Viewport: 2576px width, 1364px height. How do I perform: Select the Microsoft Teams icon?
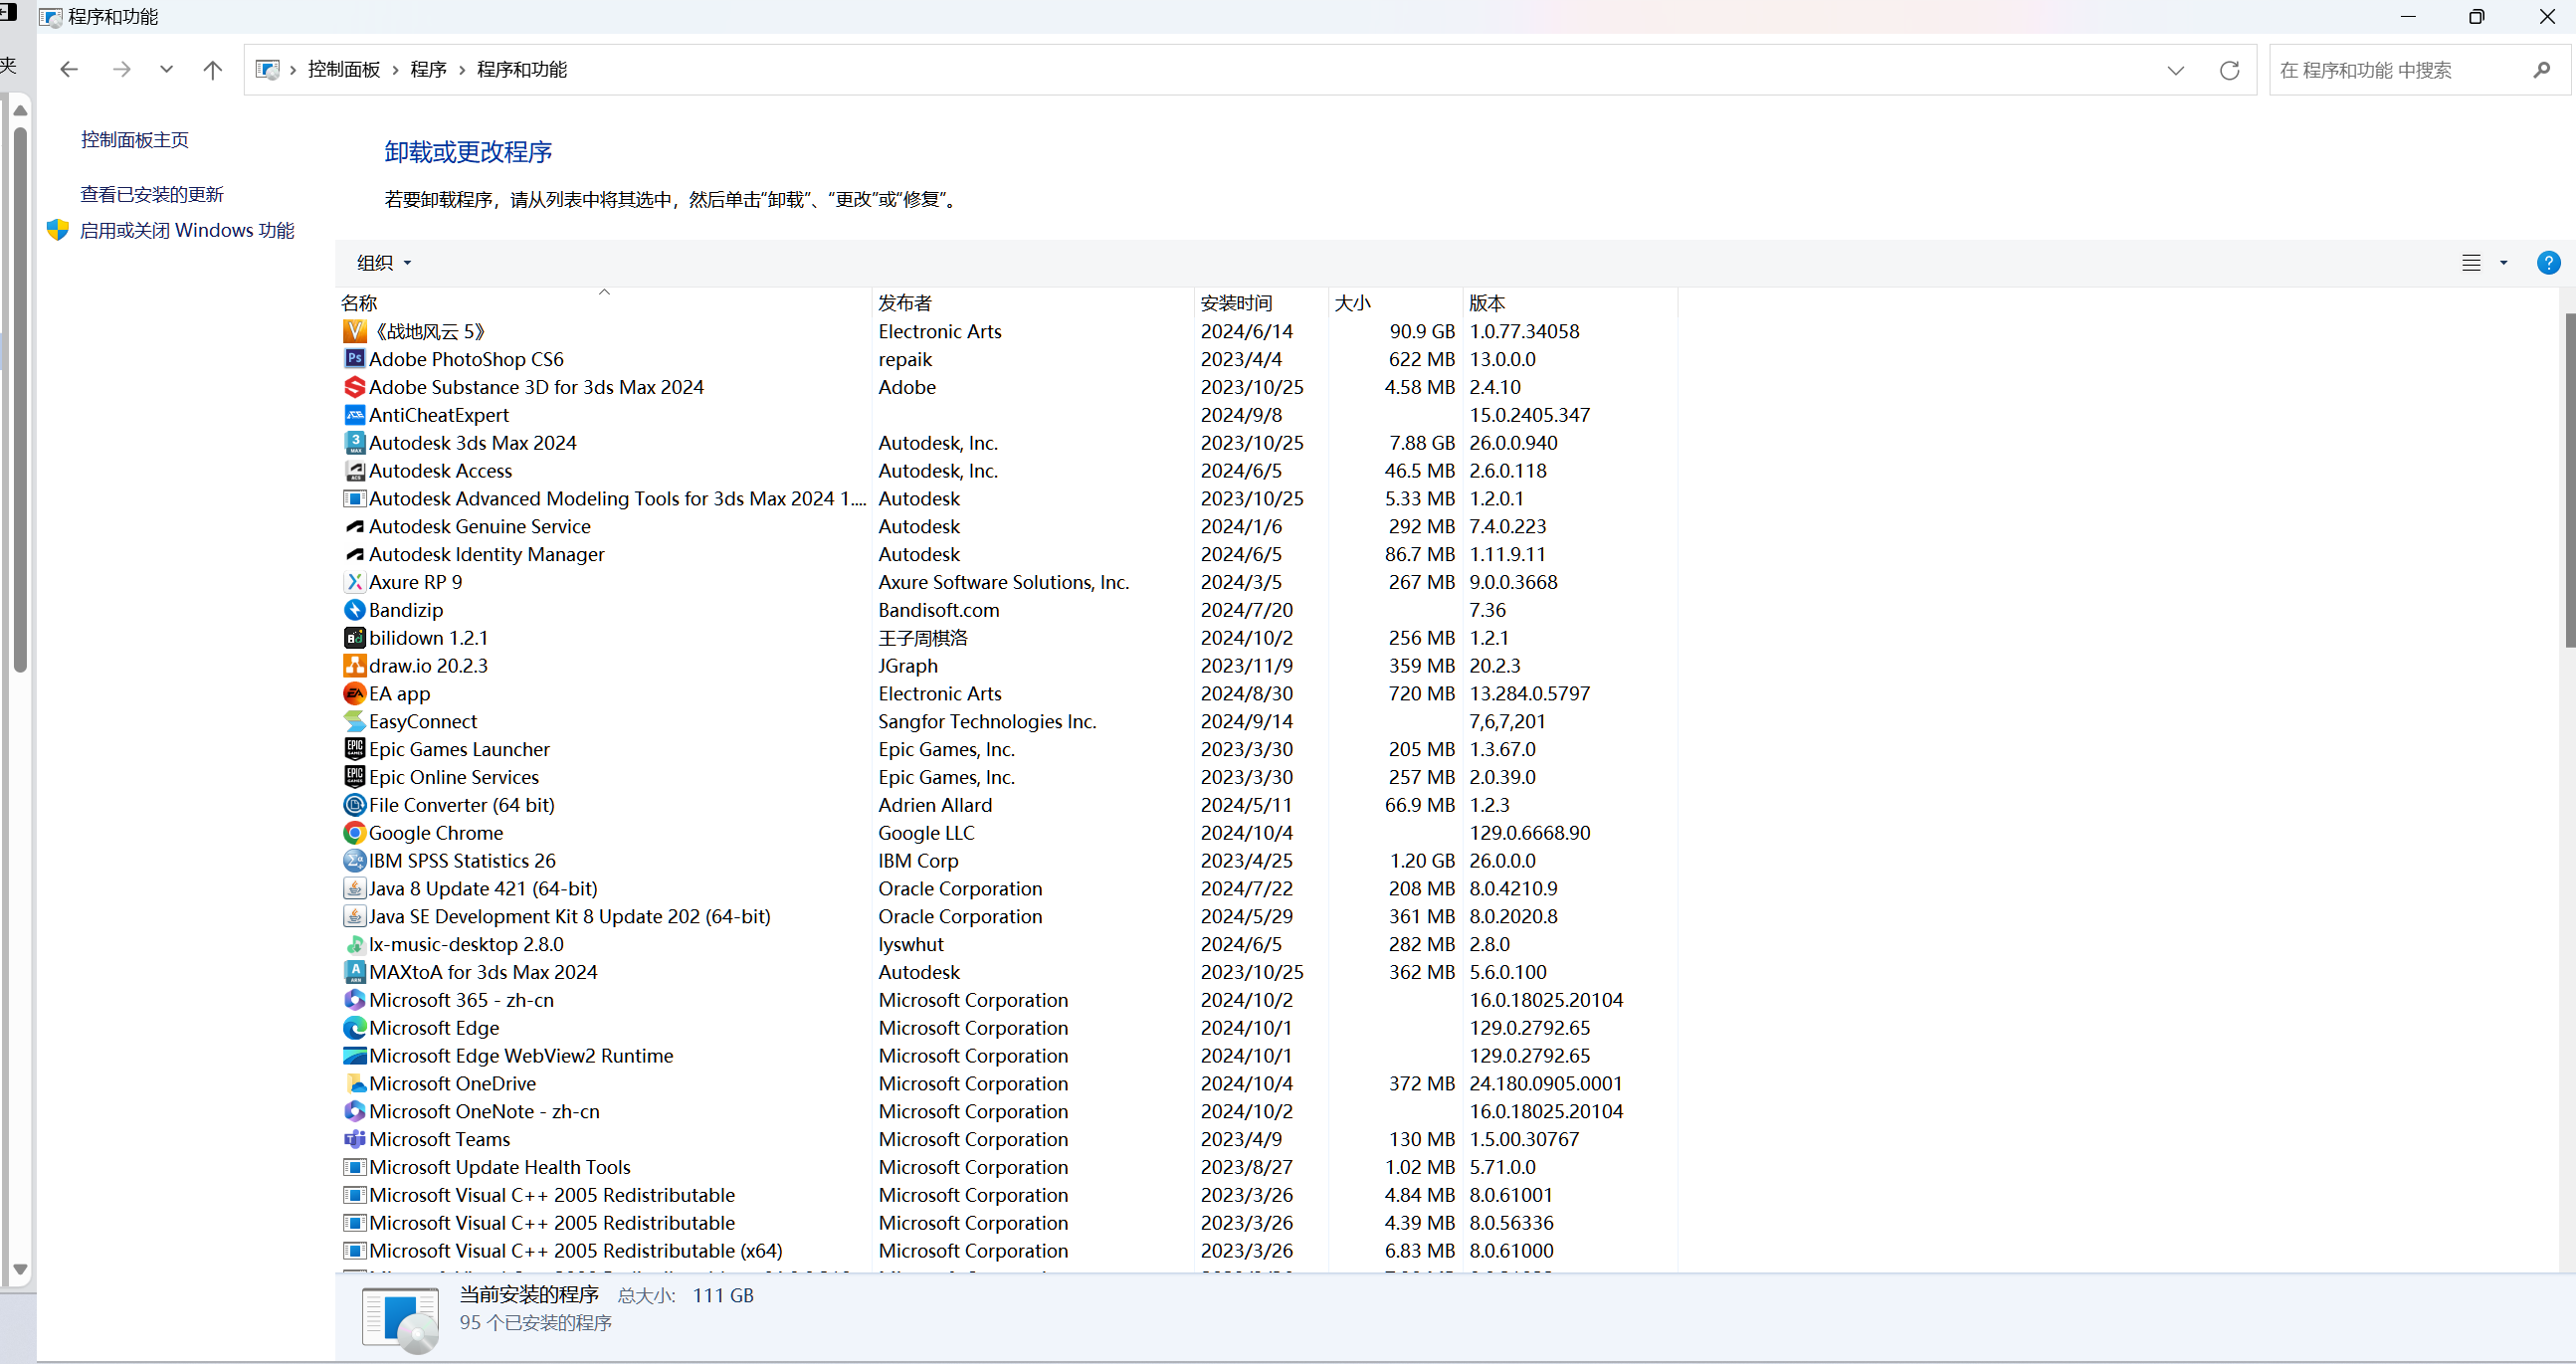tap(354, 1139)
